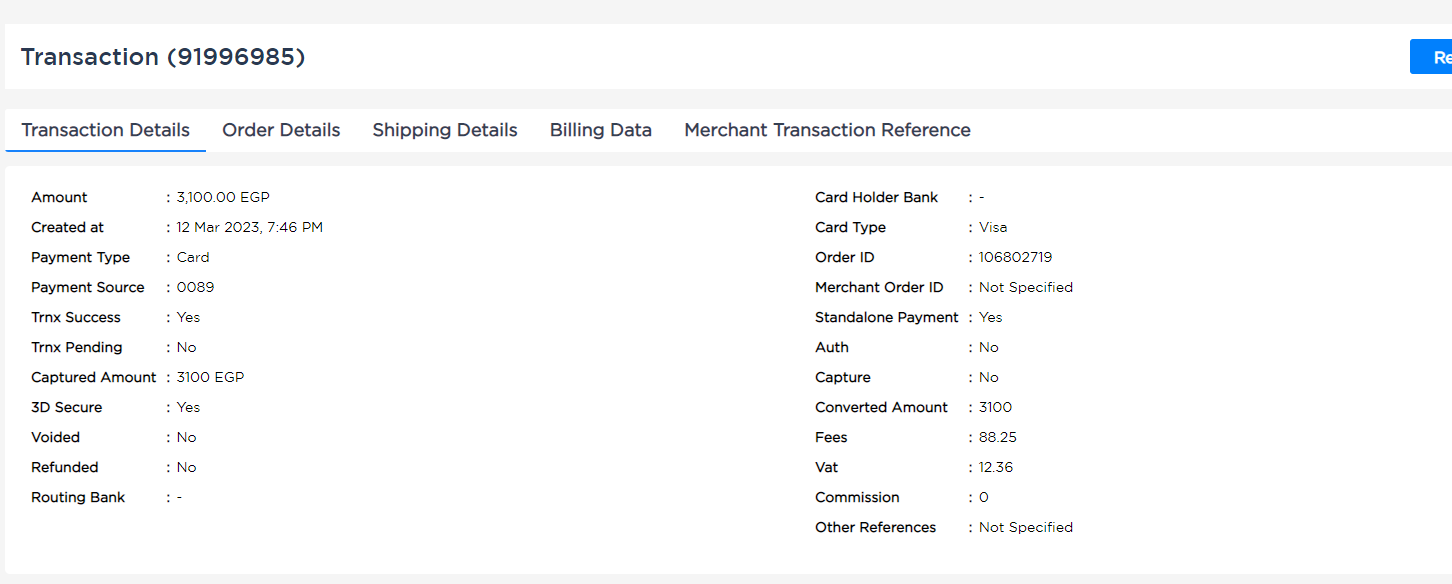
Task: Select the Billing Data tab
Action: click(x=601, y=130)
